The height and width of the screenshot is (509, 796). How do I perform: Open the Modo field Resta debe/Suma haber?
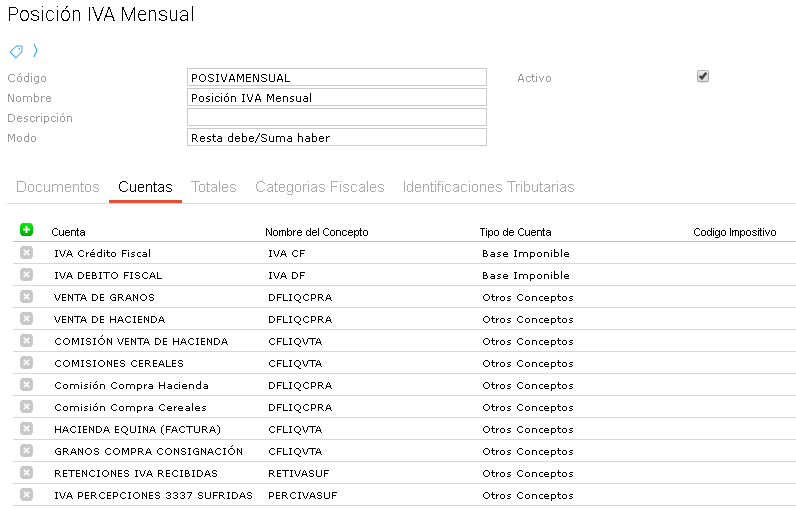tap(337, 138)
